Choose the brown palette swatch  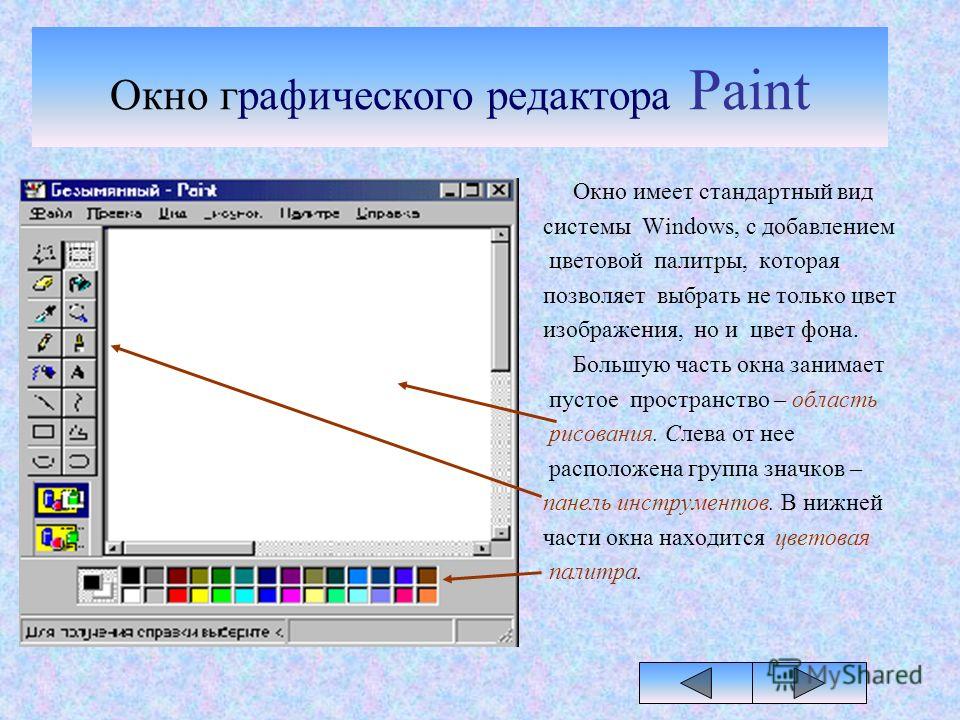[427, 576]
